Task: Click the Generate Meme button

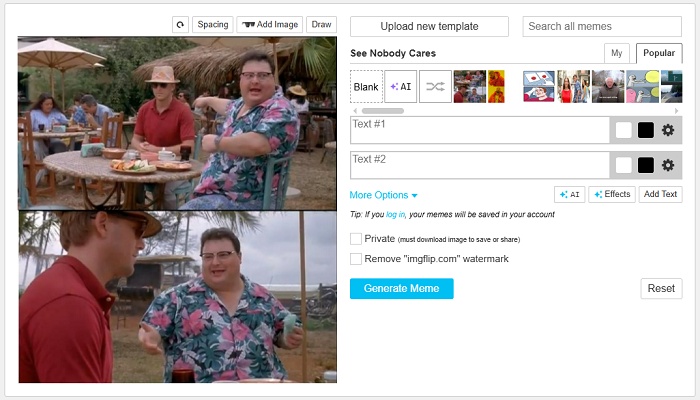Action: pyautogui.click(x=401, y=288)
